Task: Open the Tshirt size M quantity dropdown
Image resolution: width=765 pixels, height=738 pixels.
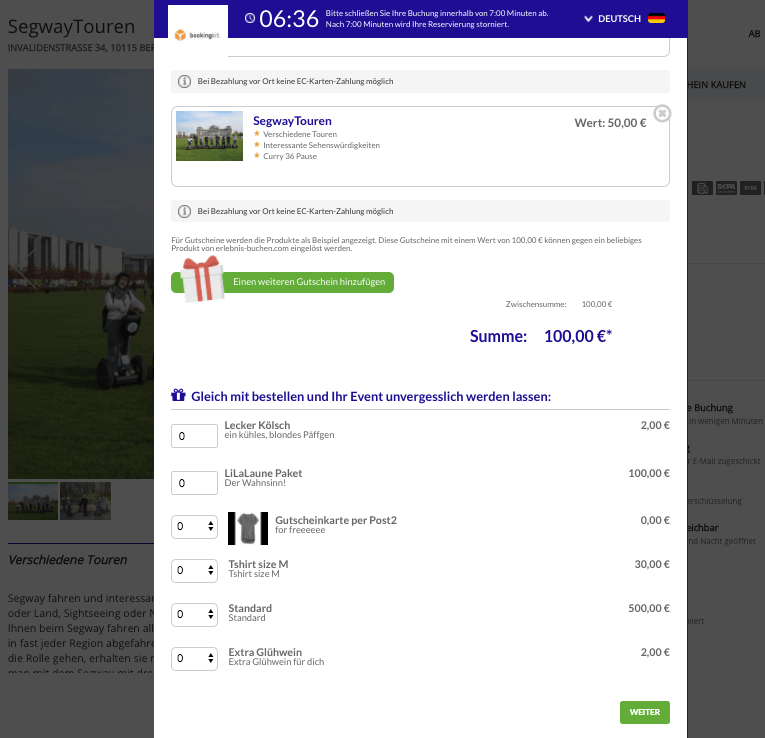Action: [x=194, y=571]
